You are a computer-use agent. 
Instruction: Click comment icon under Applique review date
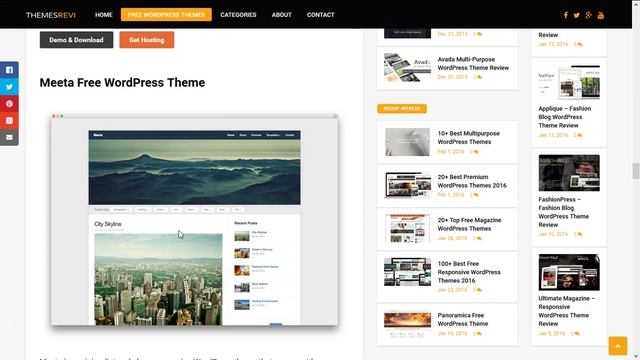[x=578, y=135]
